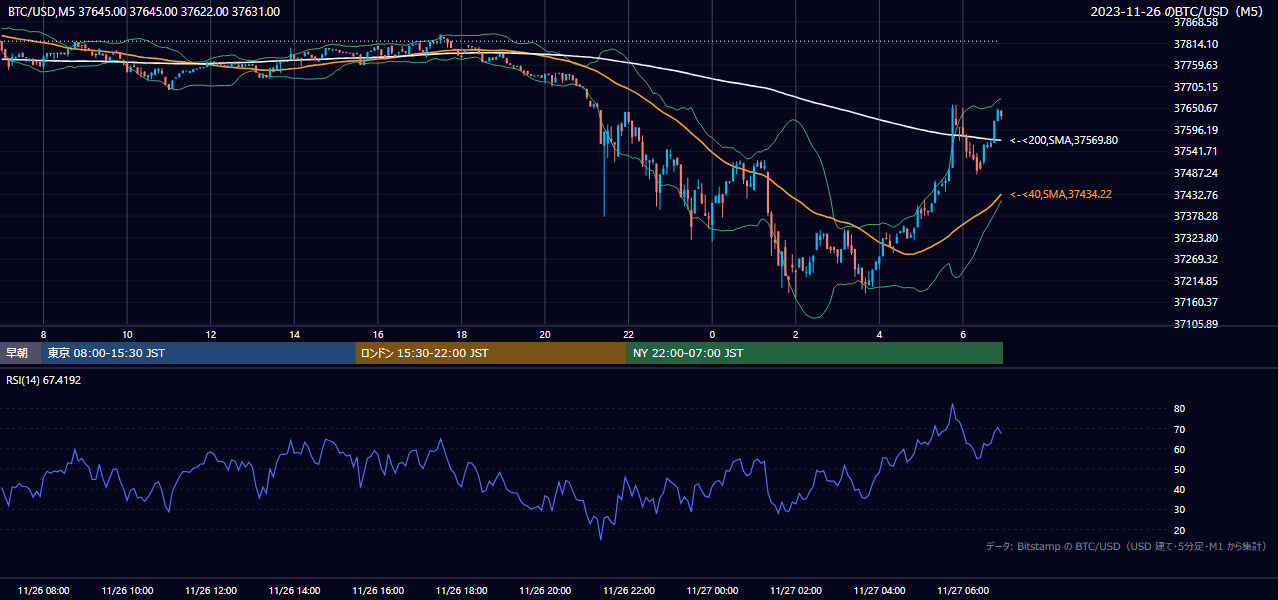Click the 37814.10 price axis value
This screenshot has width=1278, height=600.
pyautogui.click(x=1196, y=44)
